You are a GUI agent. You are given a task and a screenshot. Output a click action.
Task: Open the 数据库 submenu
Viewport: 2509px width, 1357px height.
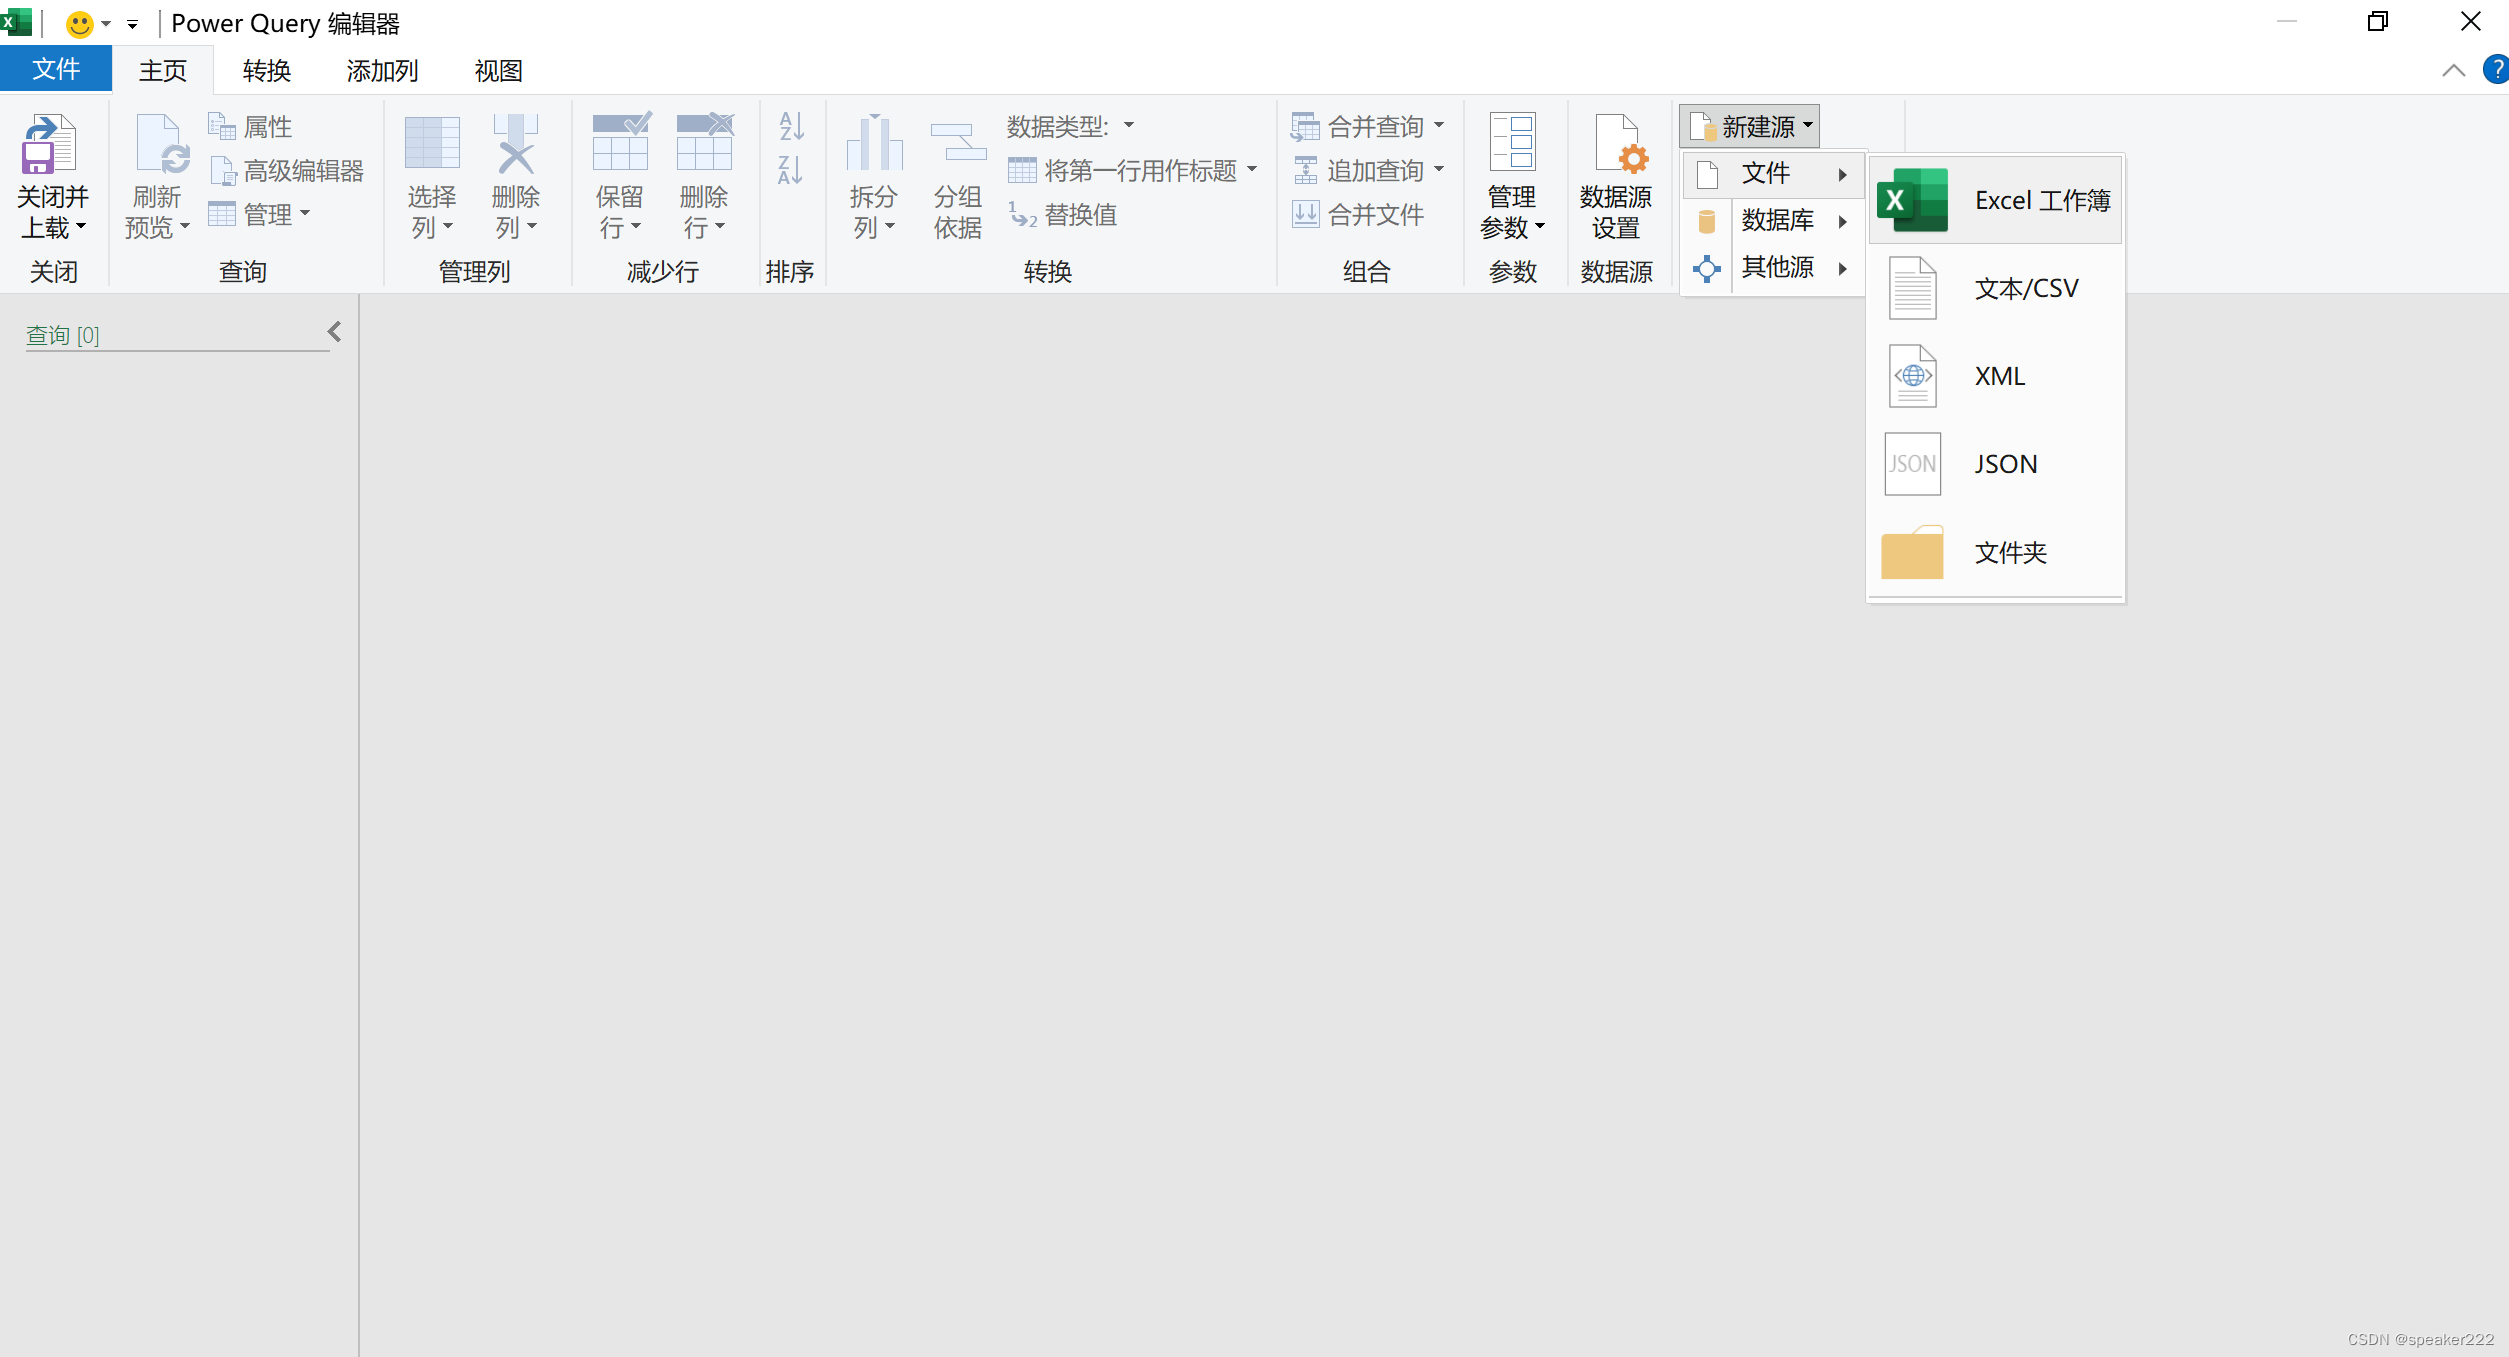pyautogui.click(x=1776, y=220)
